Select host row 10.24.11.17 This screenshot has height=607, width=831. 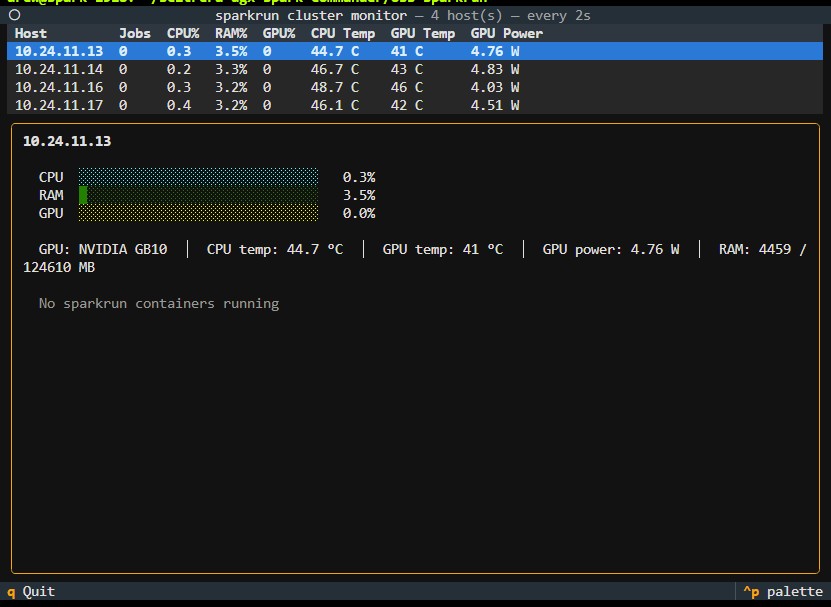click(415, 105)
